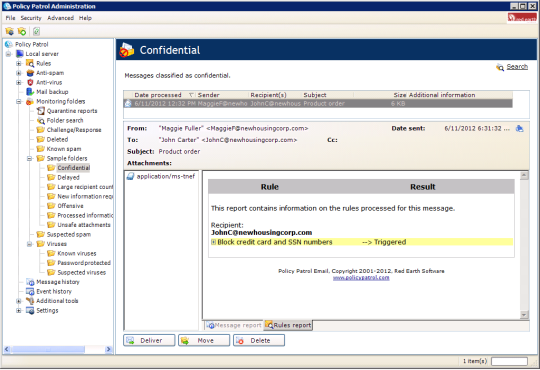Click the tree horizontal scrollbar thumb
Screen dimensions: 540x370
(48, 349)
